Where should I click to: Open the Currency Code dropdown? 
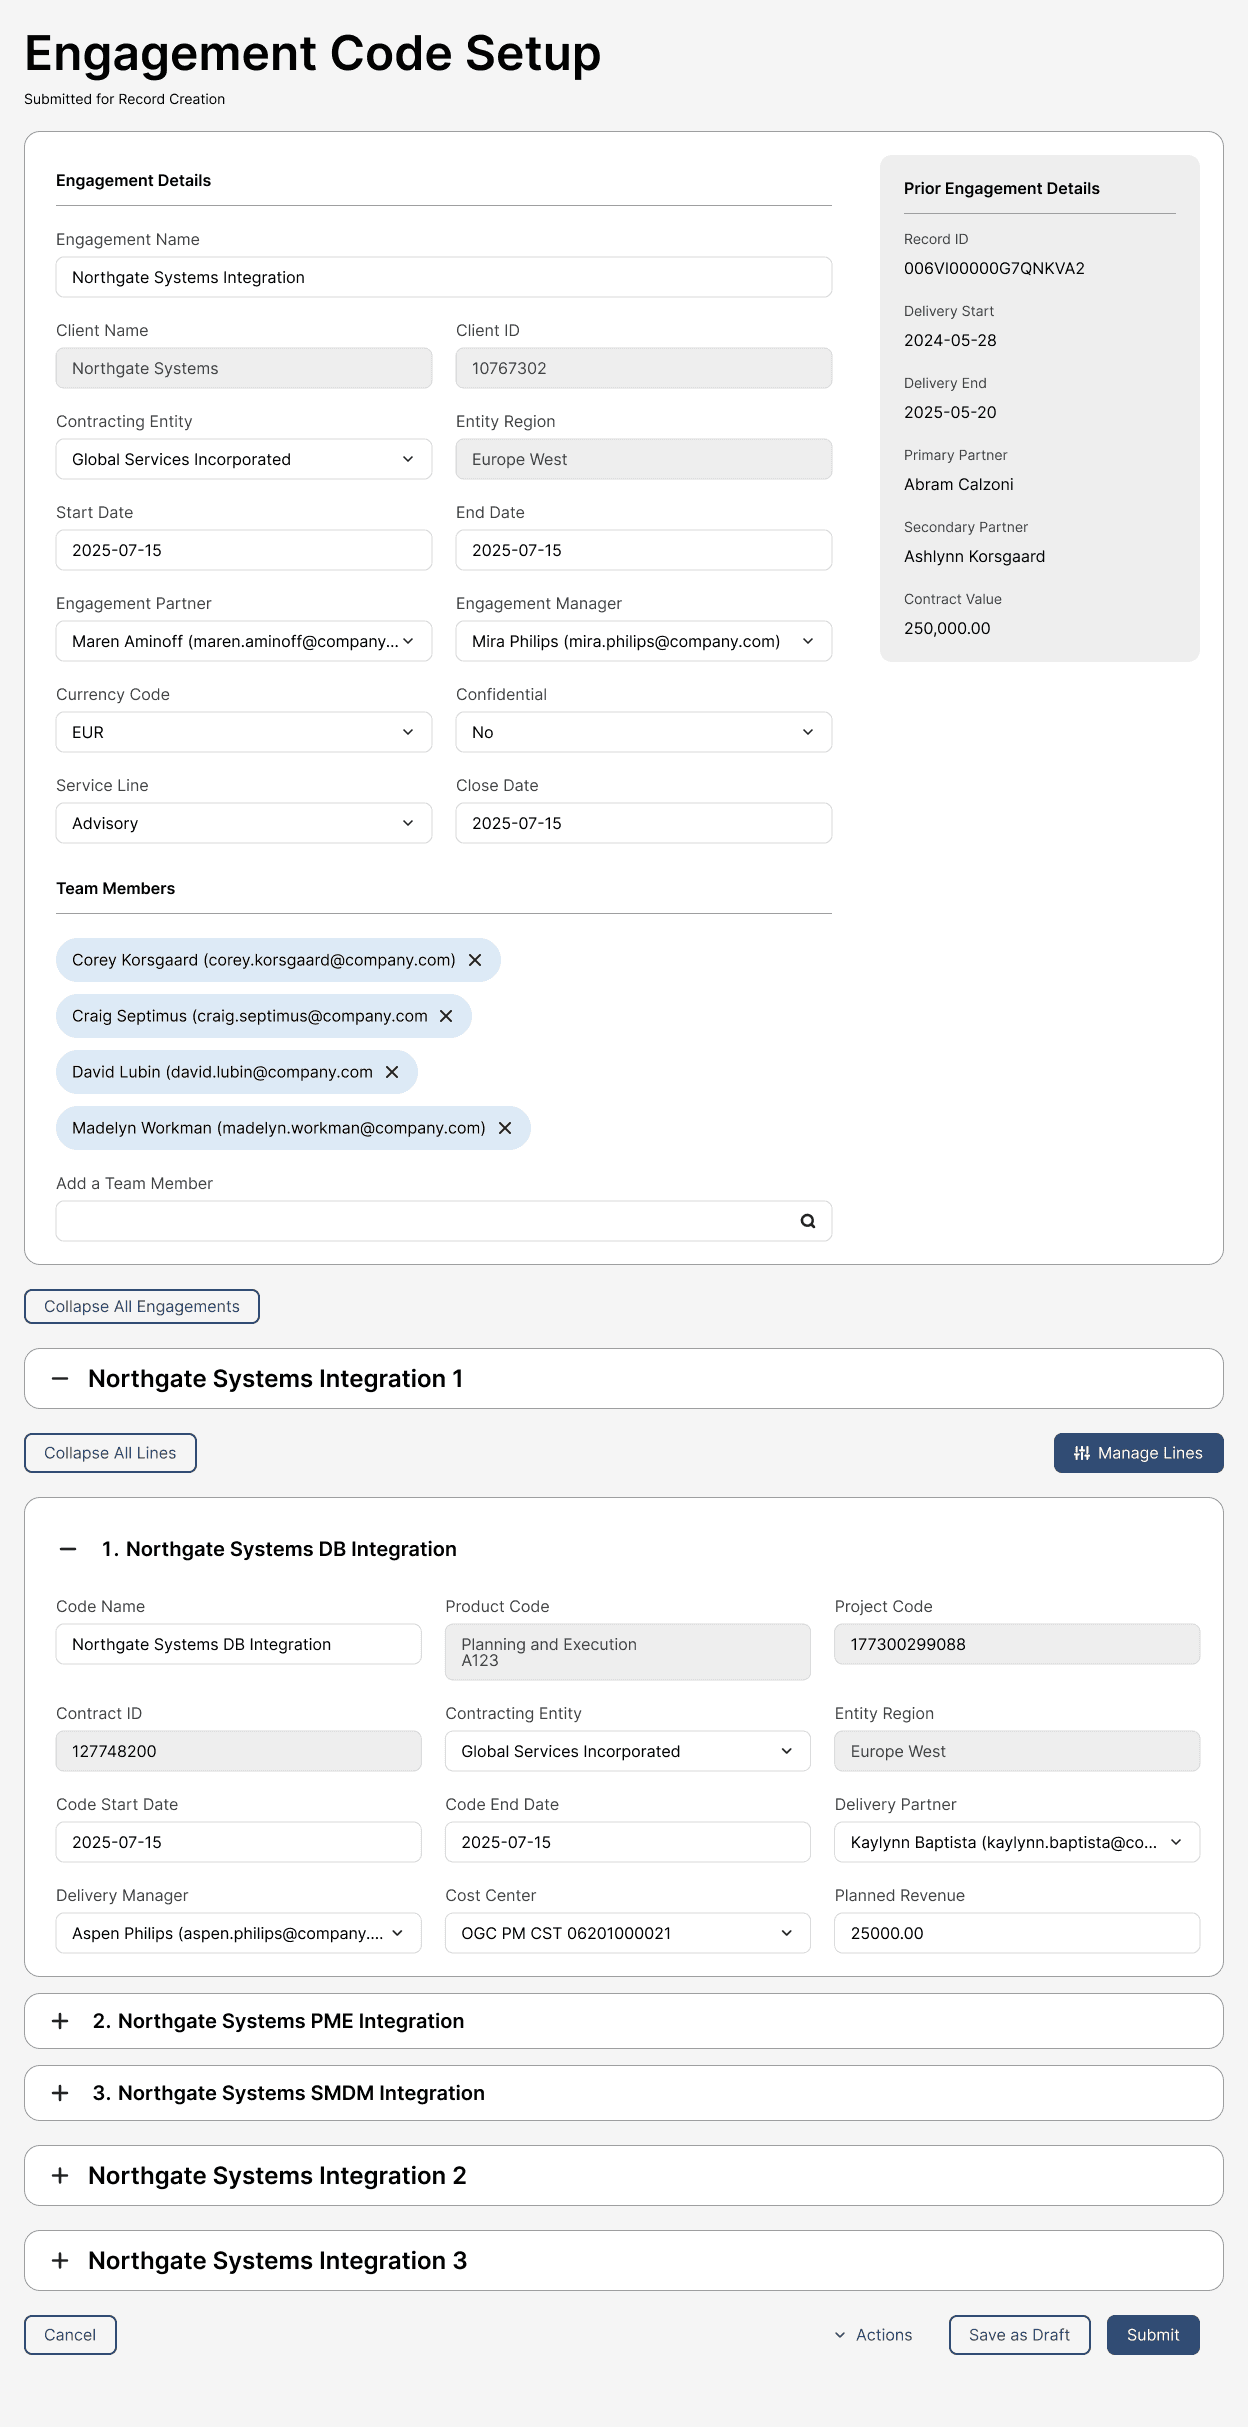[x=243, y=732]
